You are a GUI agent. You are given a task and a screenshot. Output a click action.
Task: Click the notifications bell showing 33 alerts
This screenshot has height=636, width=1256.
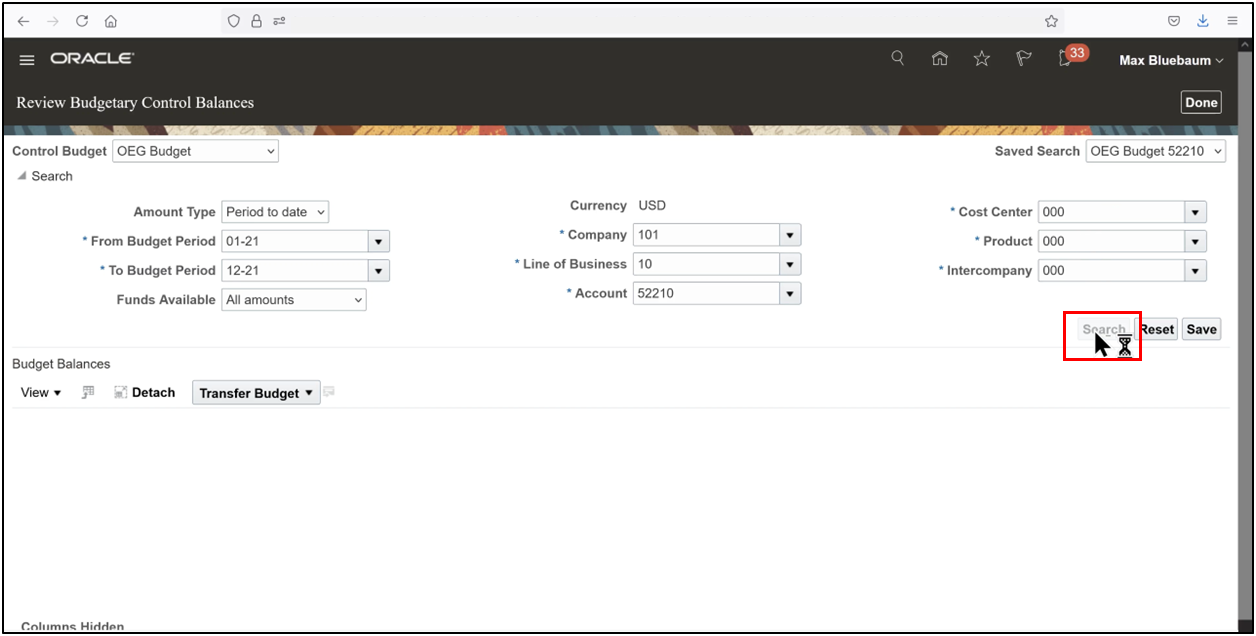1063,59
